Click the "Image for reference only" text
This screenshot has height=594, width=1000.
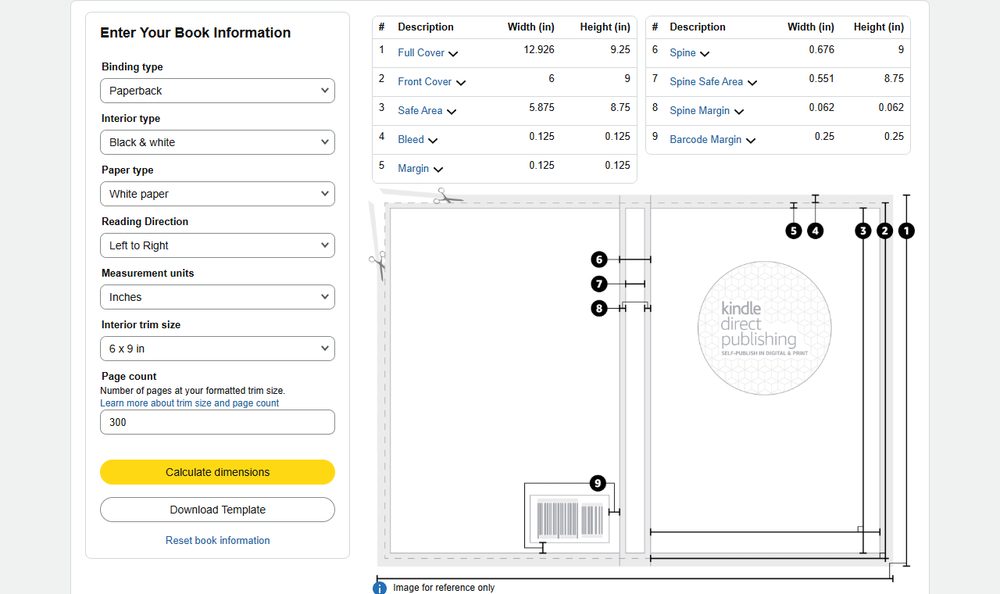(x=444, y=588)
